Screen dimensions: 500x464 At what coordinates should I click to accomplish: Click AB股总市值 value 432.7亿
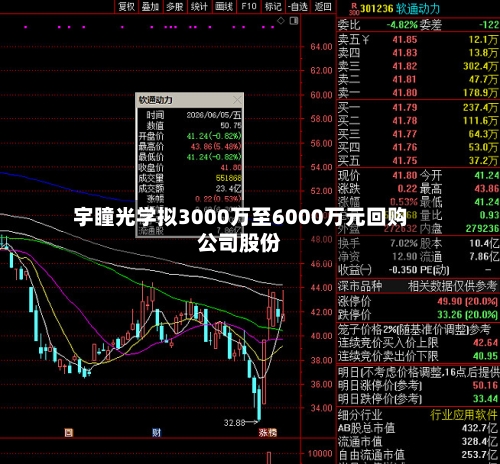point(480,428)
